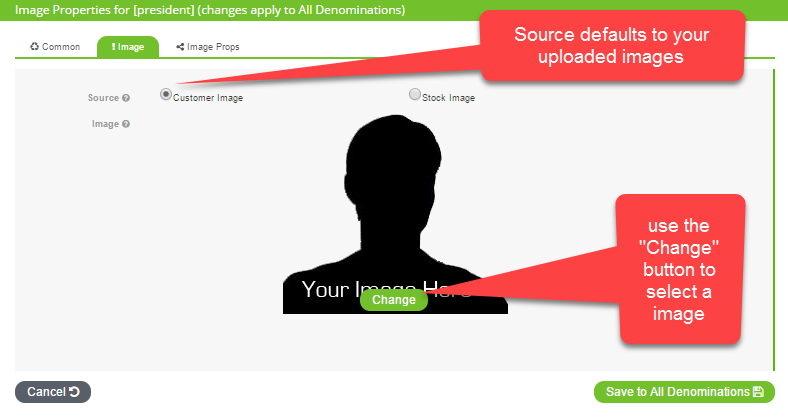Open the Common tab
The width and height of the screenshot is (788, 417).
55,47
